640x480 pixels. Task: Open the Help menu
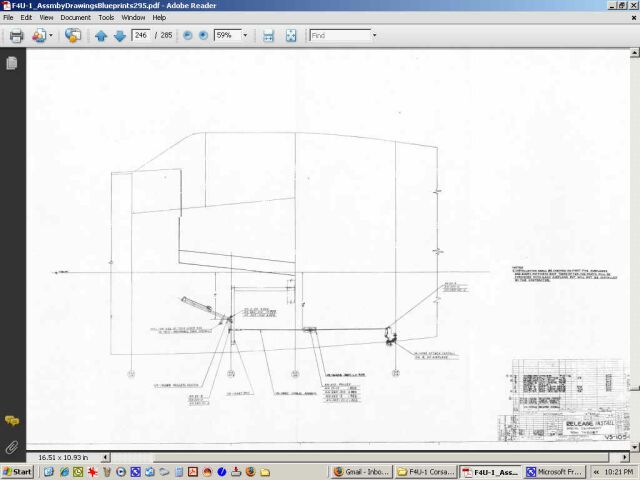[159, 18]
